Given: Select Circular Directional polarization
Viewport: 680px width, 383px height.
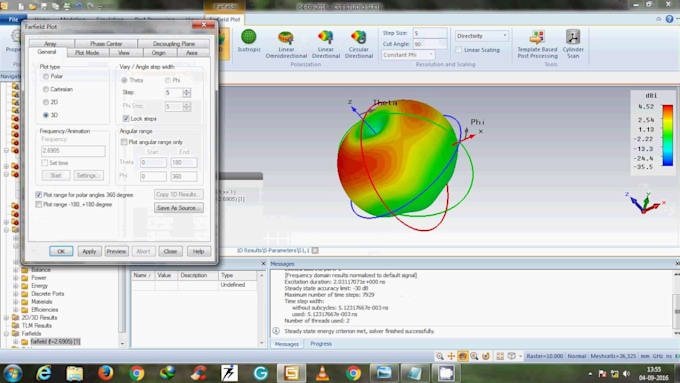Looking at the screenshot, I should coord(359,44).
